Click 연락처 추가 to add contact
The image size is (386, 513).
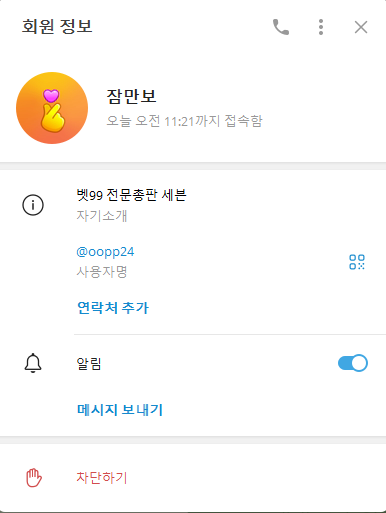pos(113,307)
